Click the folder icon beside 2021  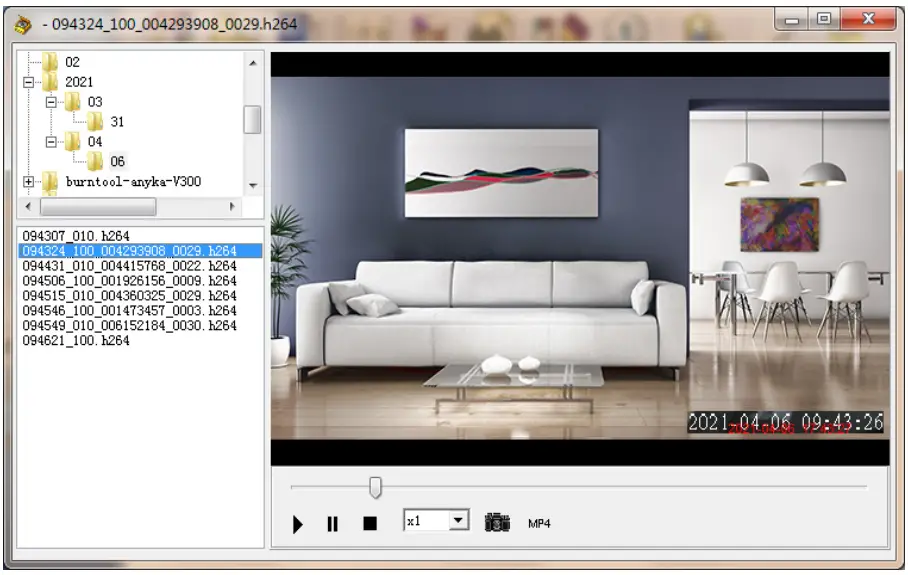(x=50, y=82)
